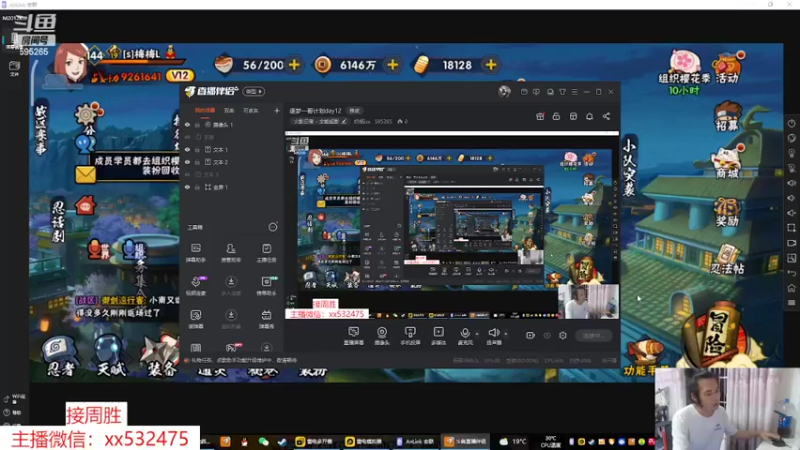The width and height of the screenshot is (800, 450).
Task: Select the active orange scene tab
Action: click(x=205, y=110)
